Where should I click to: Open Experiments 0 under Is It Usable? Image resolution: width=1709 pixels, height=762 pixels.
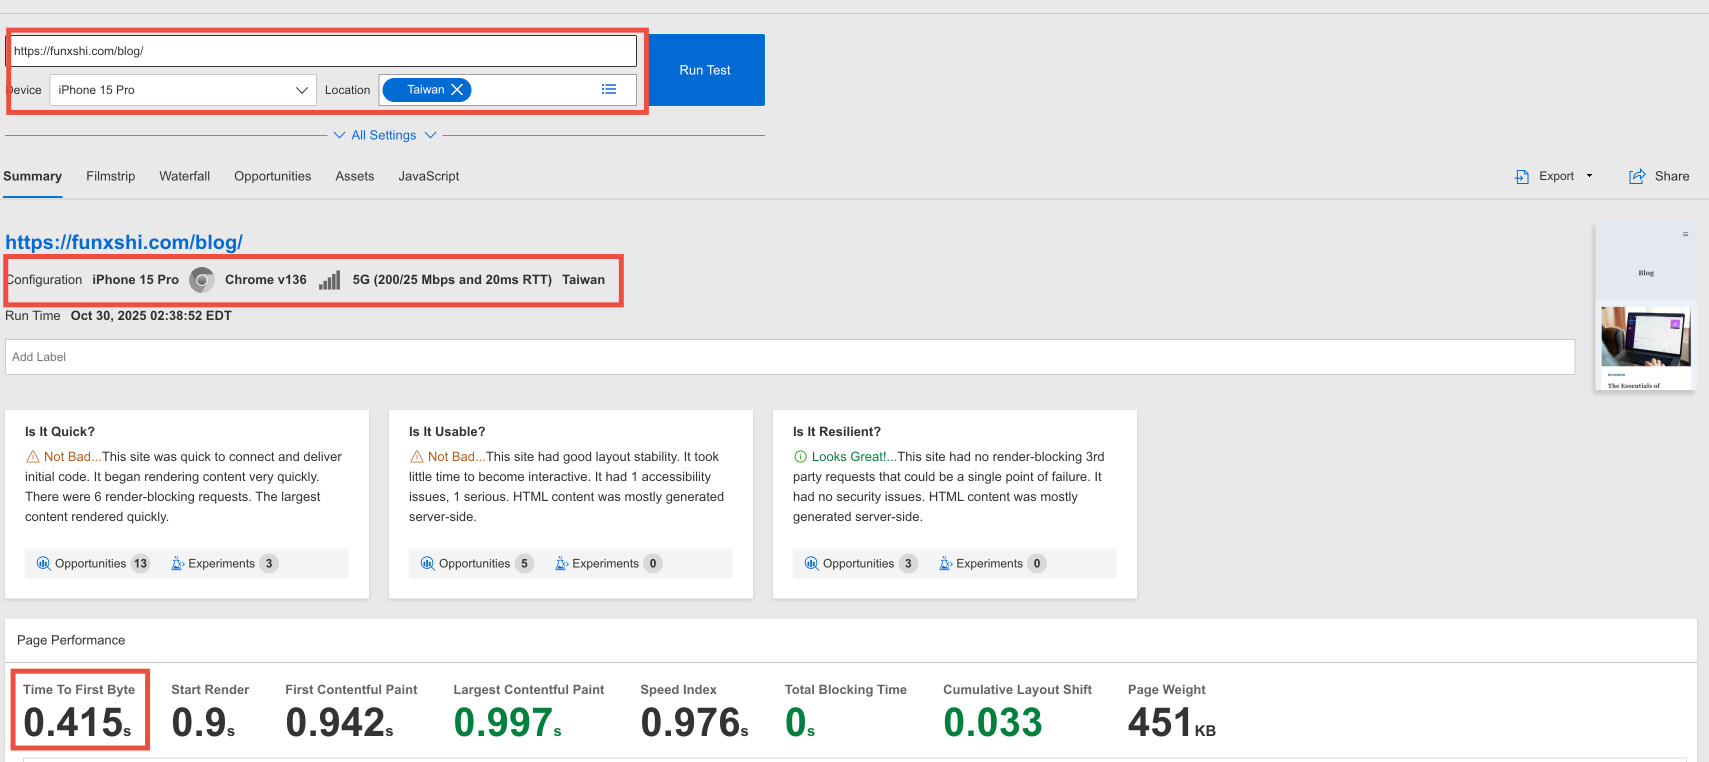click(608, 564)
